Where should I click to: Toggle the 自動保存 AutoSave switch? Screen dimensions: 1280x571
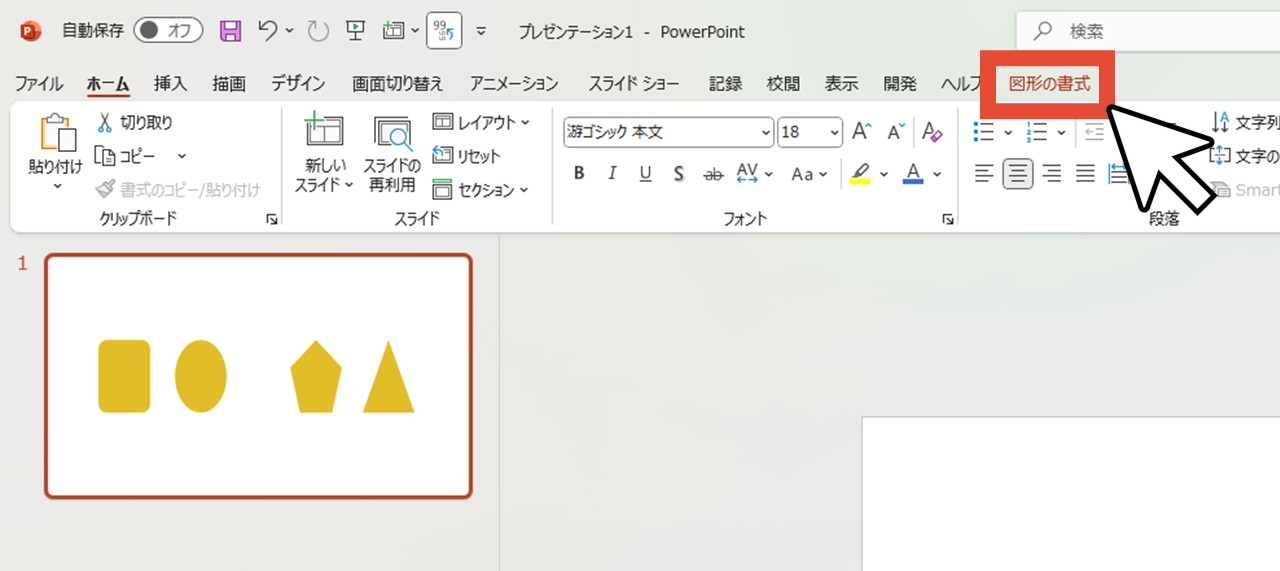(168, 31)
